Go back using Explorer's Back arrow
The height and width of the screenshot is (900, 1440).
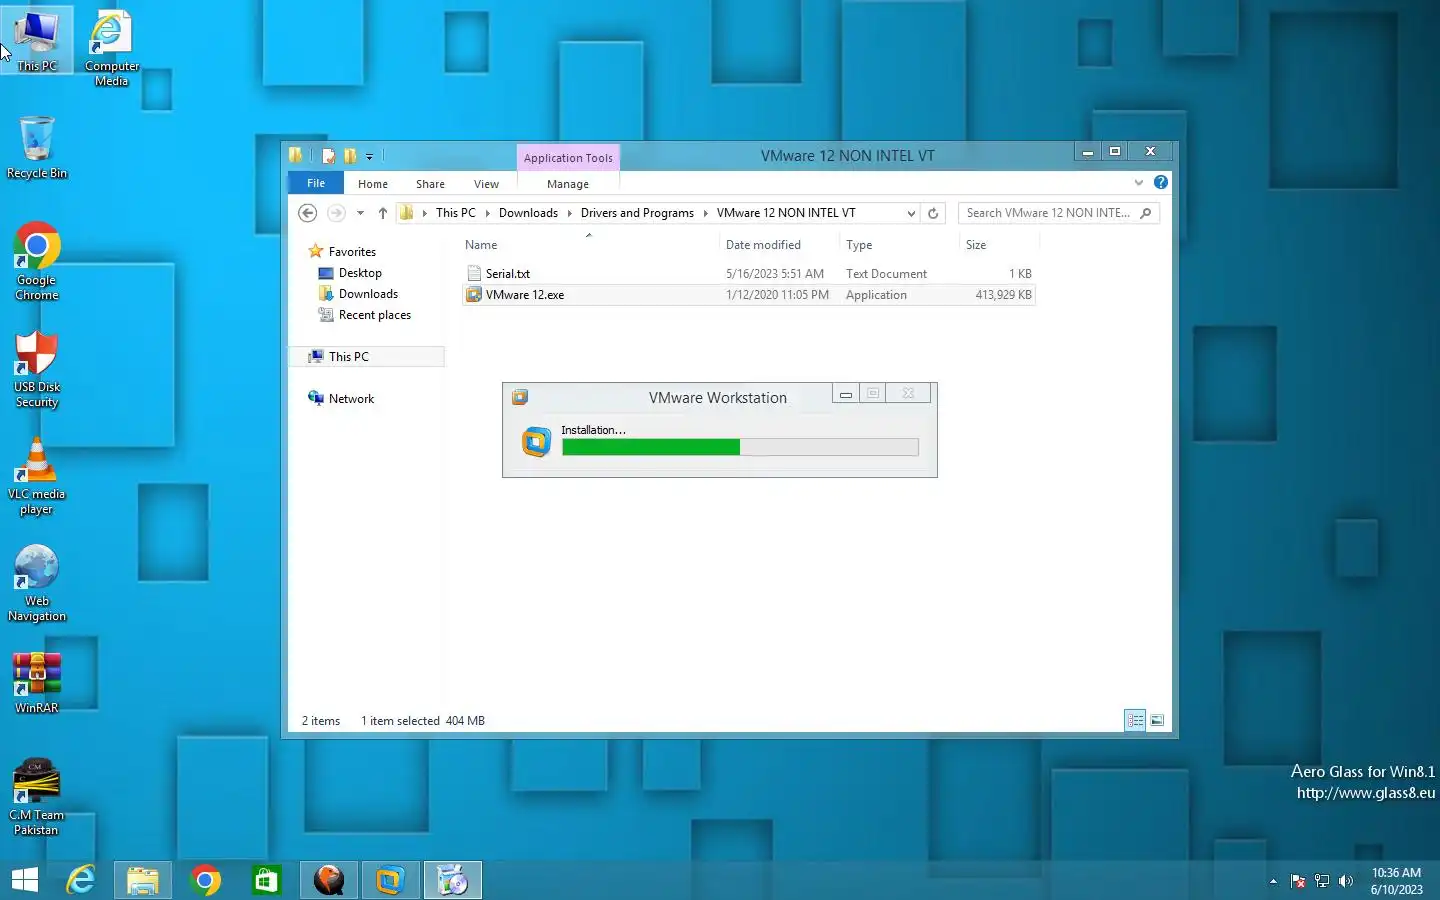[308, 213]
